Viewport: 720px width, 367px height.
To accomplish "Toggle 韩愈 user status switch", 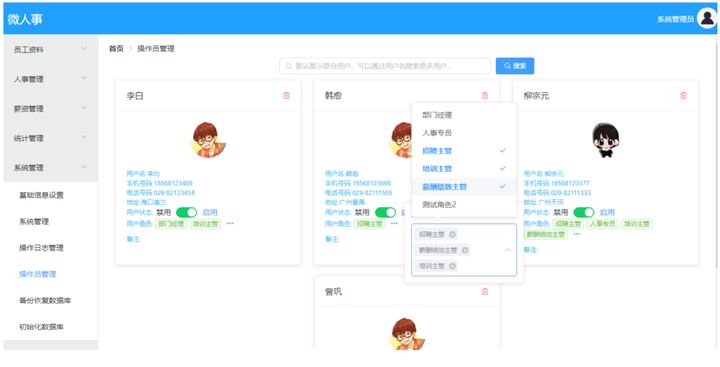I will click(385, 212).
